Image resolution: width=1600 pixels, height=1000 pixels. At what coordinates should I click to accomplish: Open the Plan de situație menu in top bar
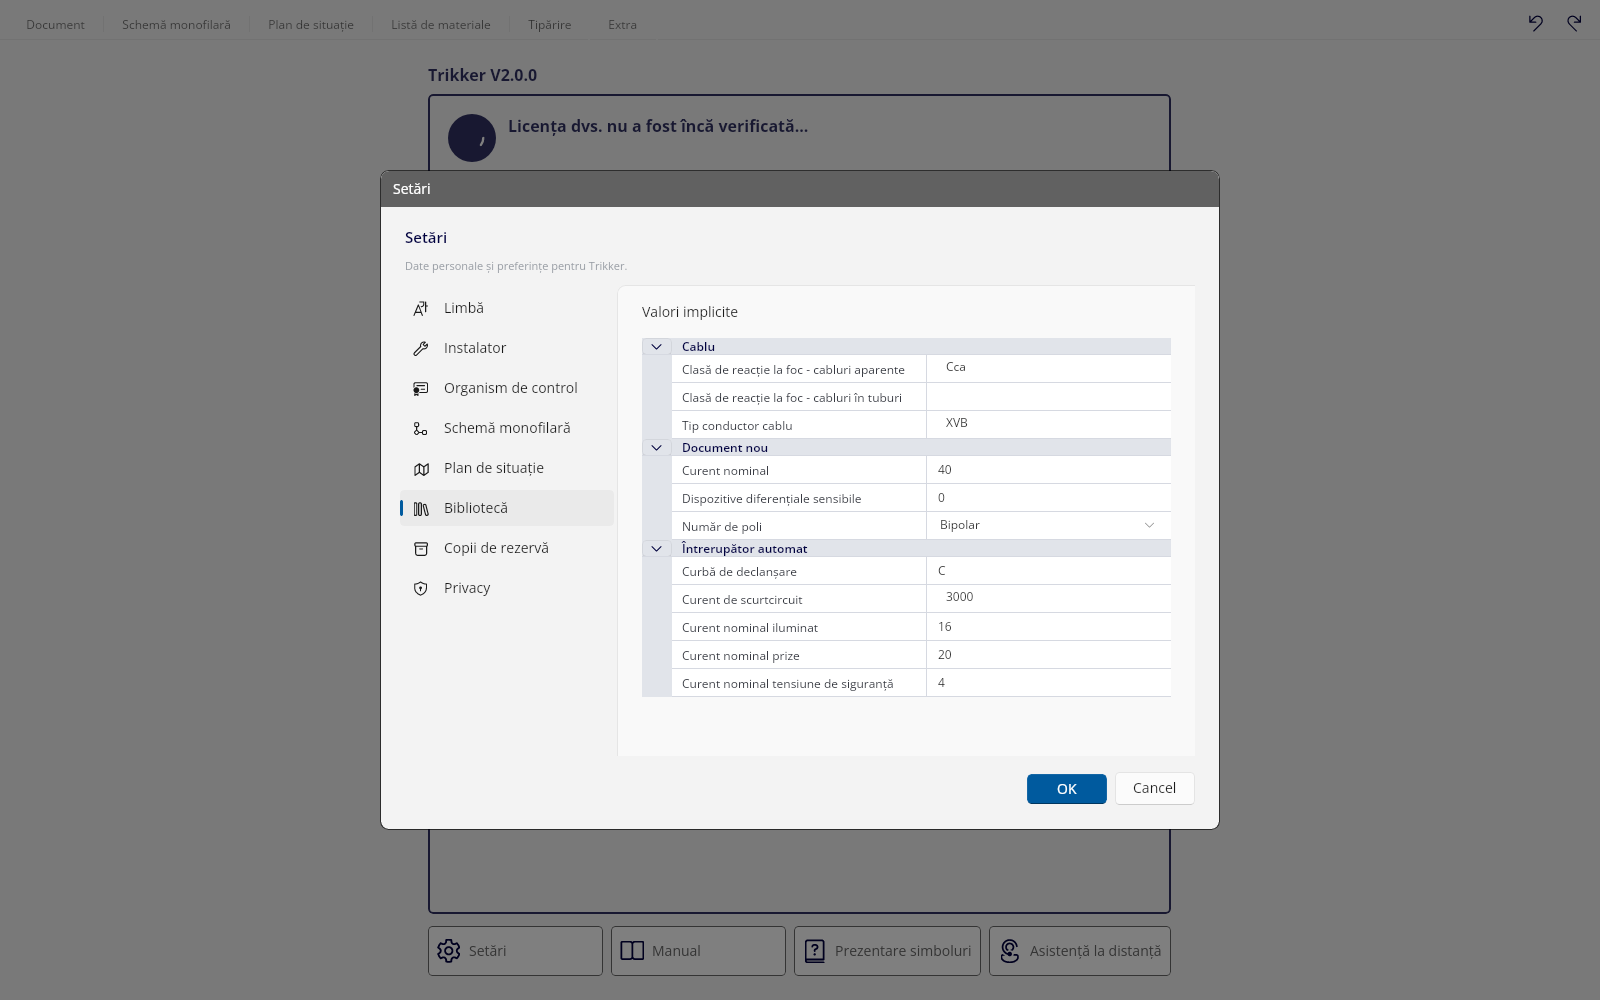[x=311, y=24]
